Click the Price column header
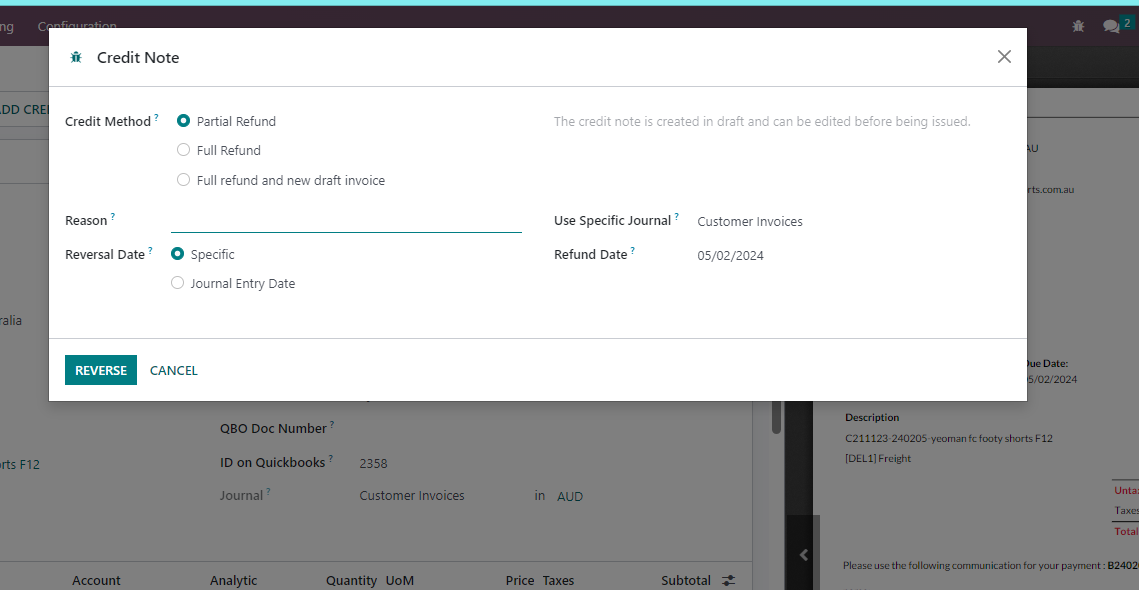 (x=520, y=581)
